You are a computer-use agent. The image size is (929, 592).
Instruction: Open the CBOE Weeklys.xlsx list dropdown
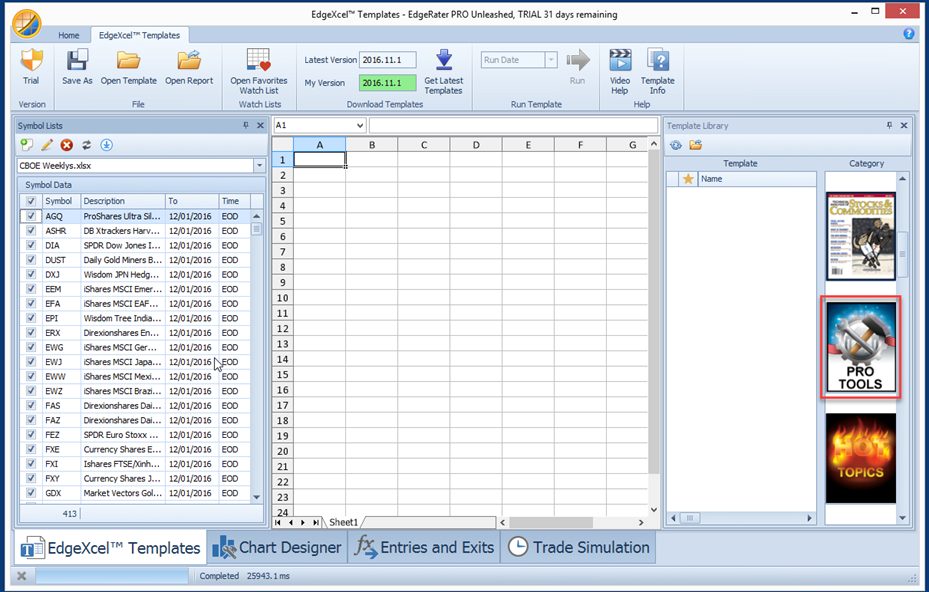[259, 165]
